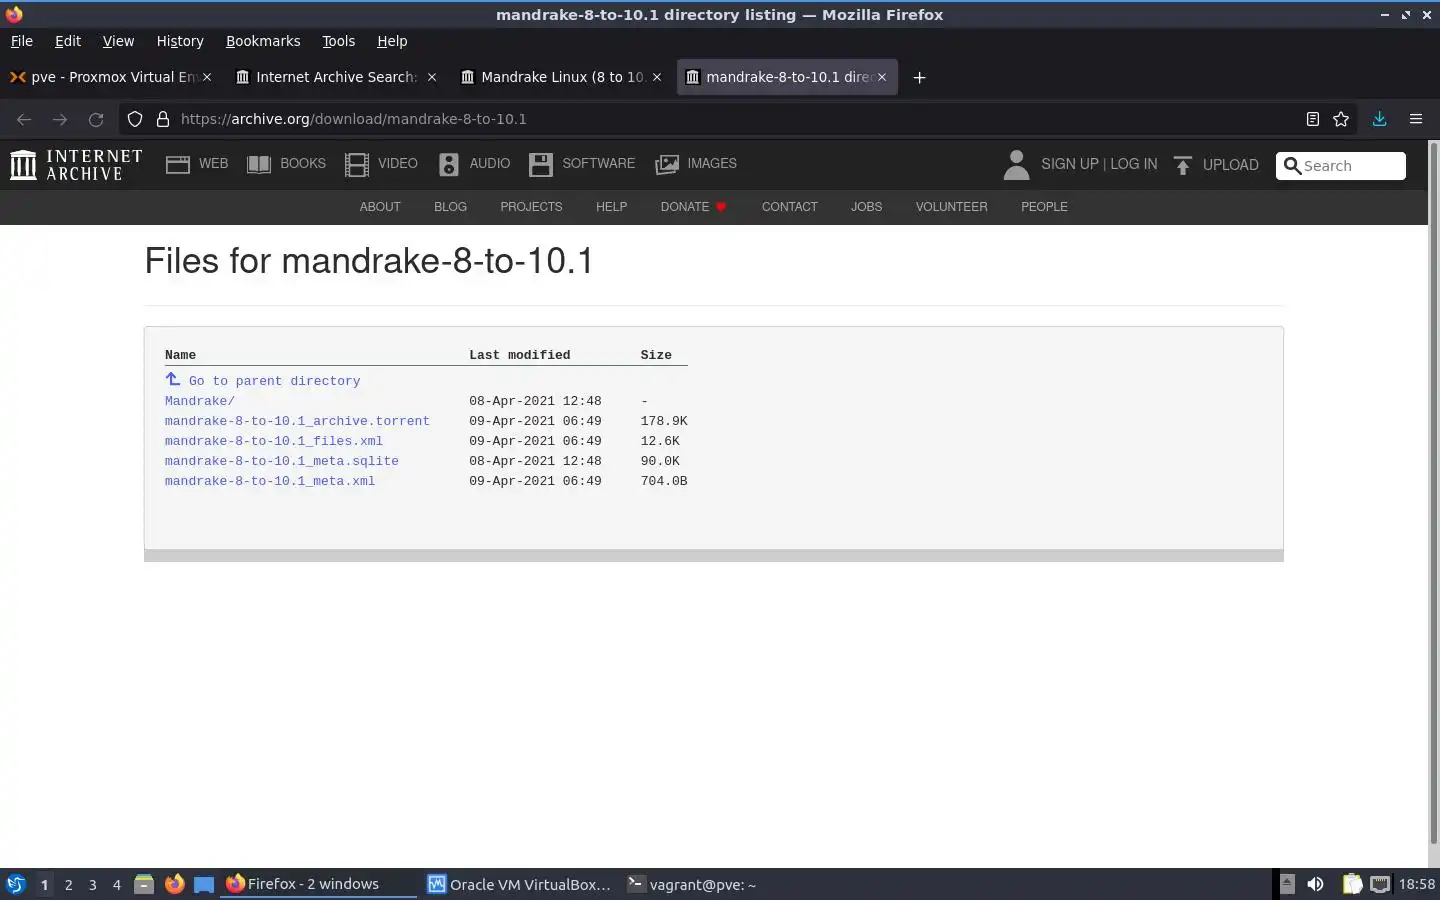The width and height of the screenshot is (1440, 900).
Task: Click the network tray icon
Action: pyautogui.click(x=1380, y=884)
